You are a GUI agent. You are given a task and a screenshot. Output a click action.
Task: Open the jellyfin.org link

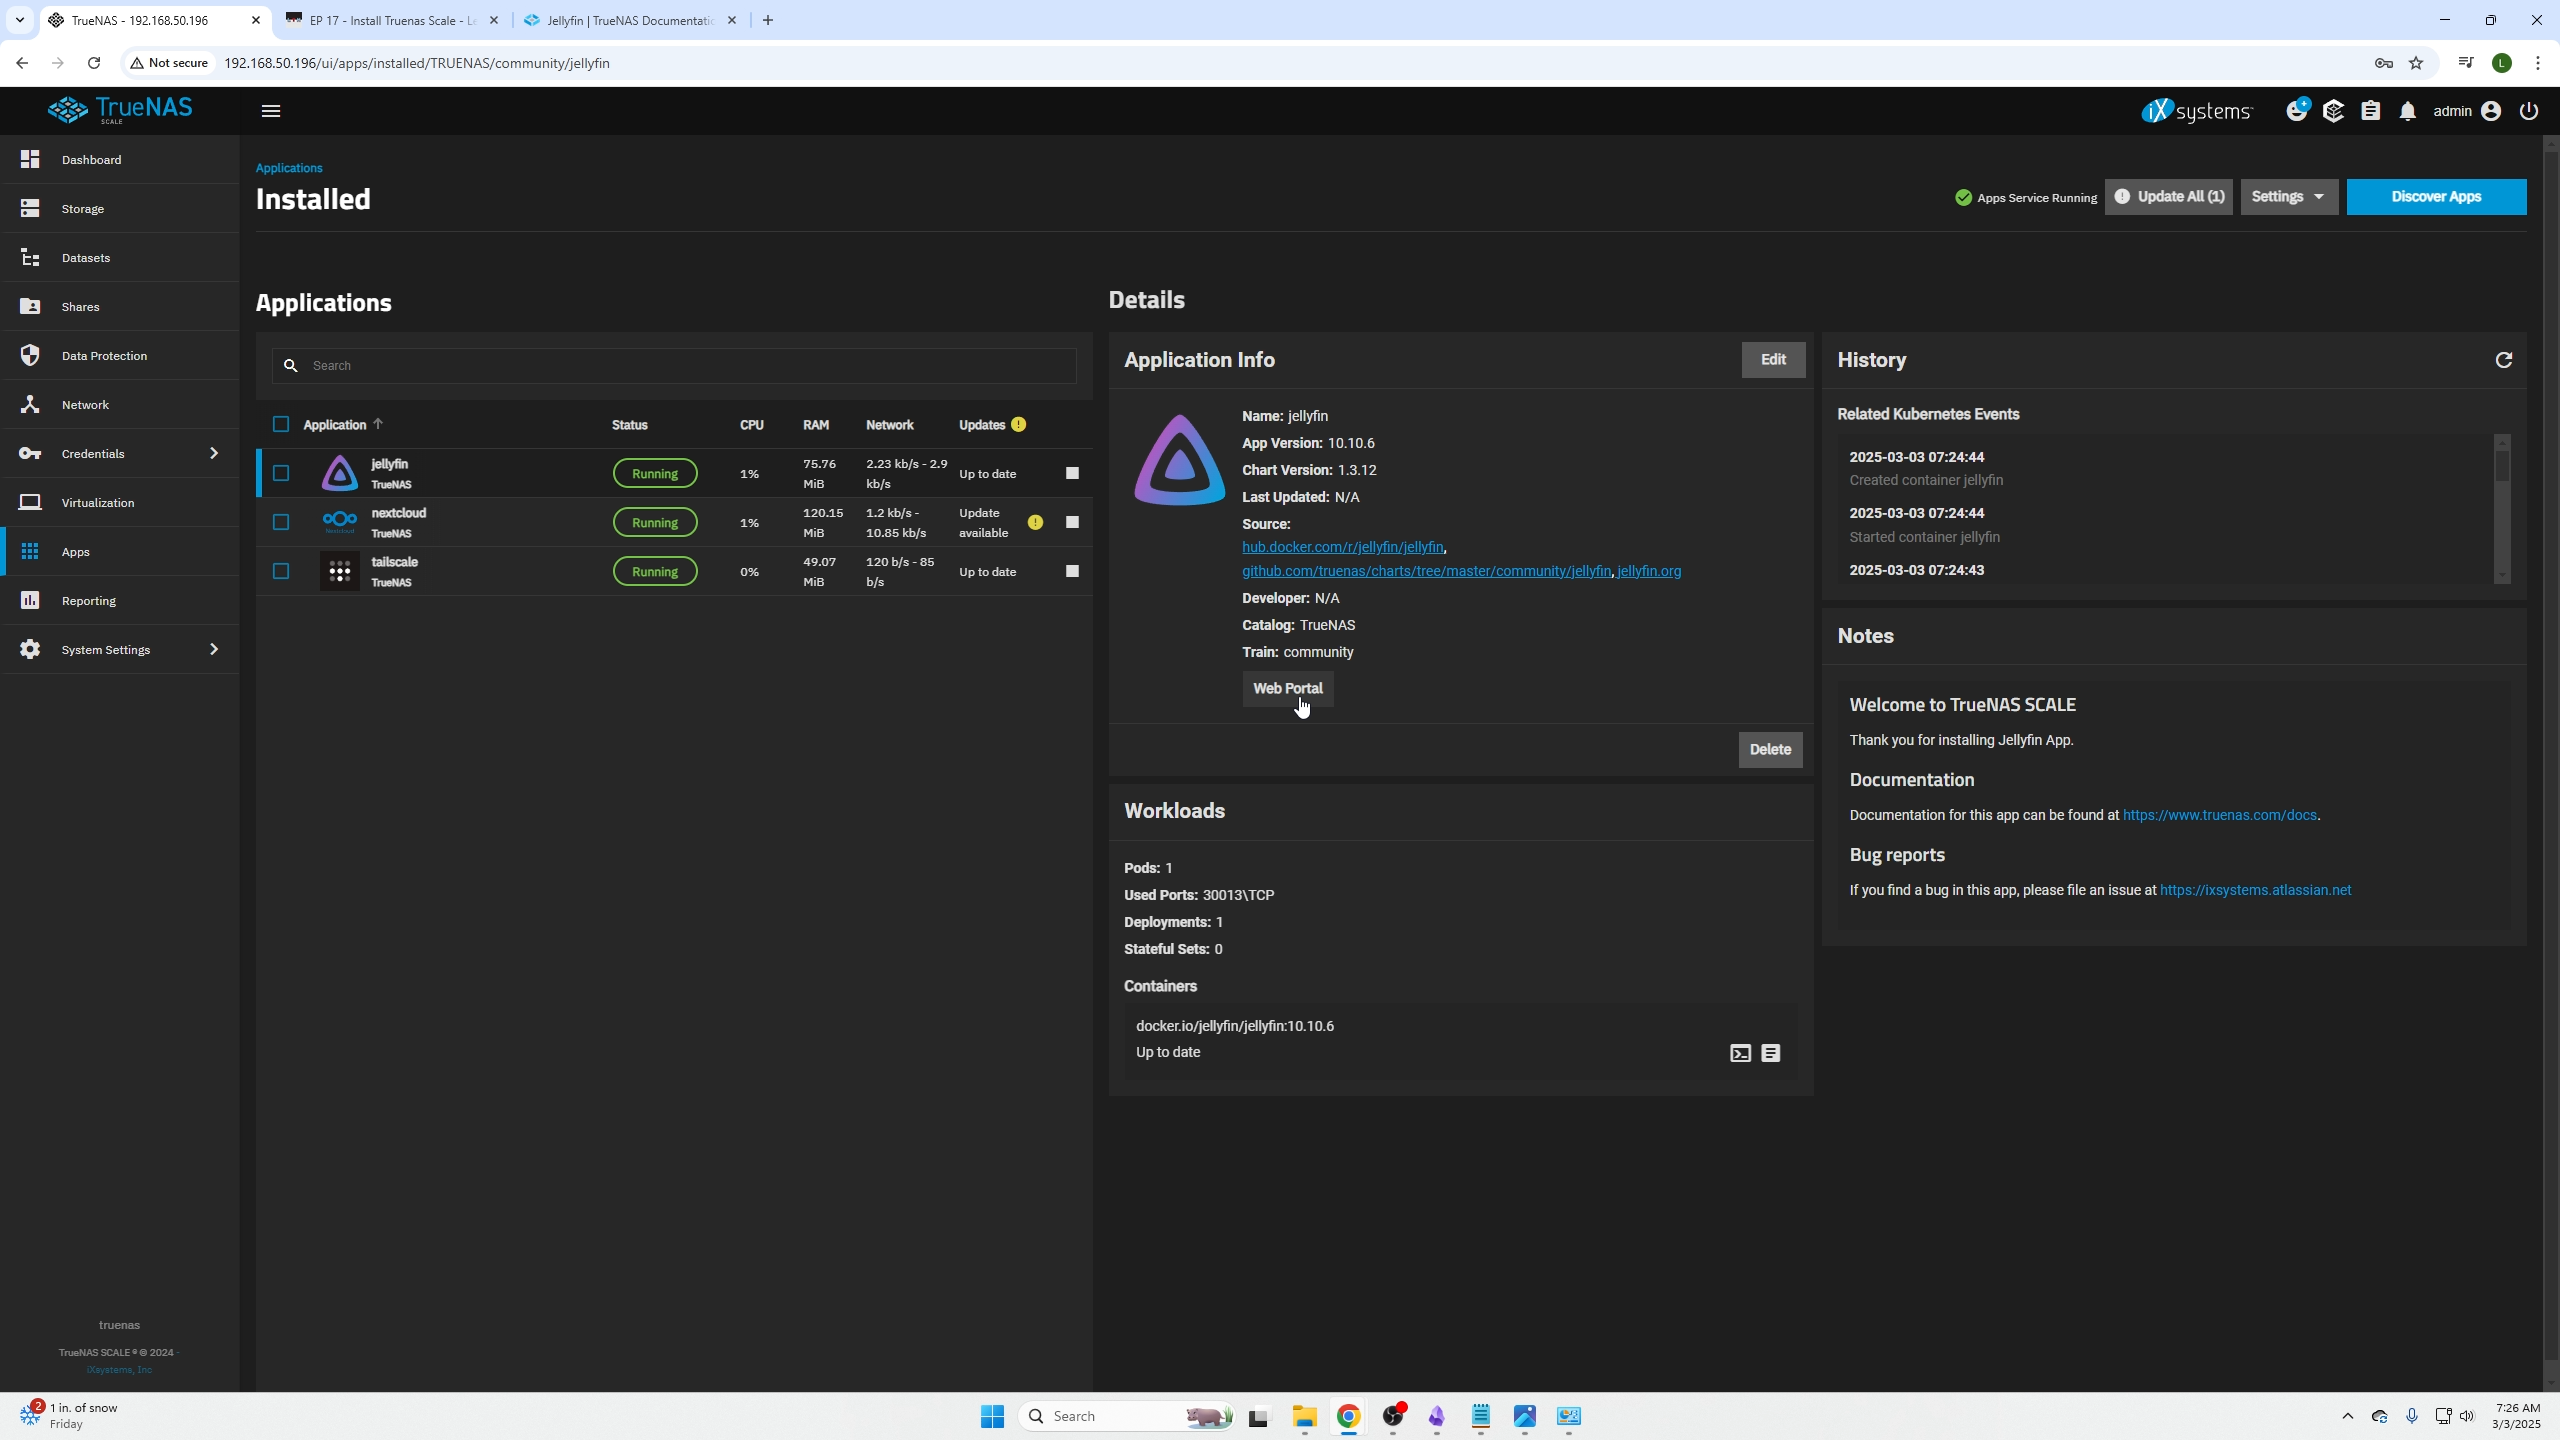click(1649, 572)
